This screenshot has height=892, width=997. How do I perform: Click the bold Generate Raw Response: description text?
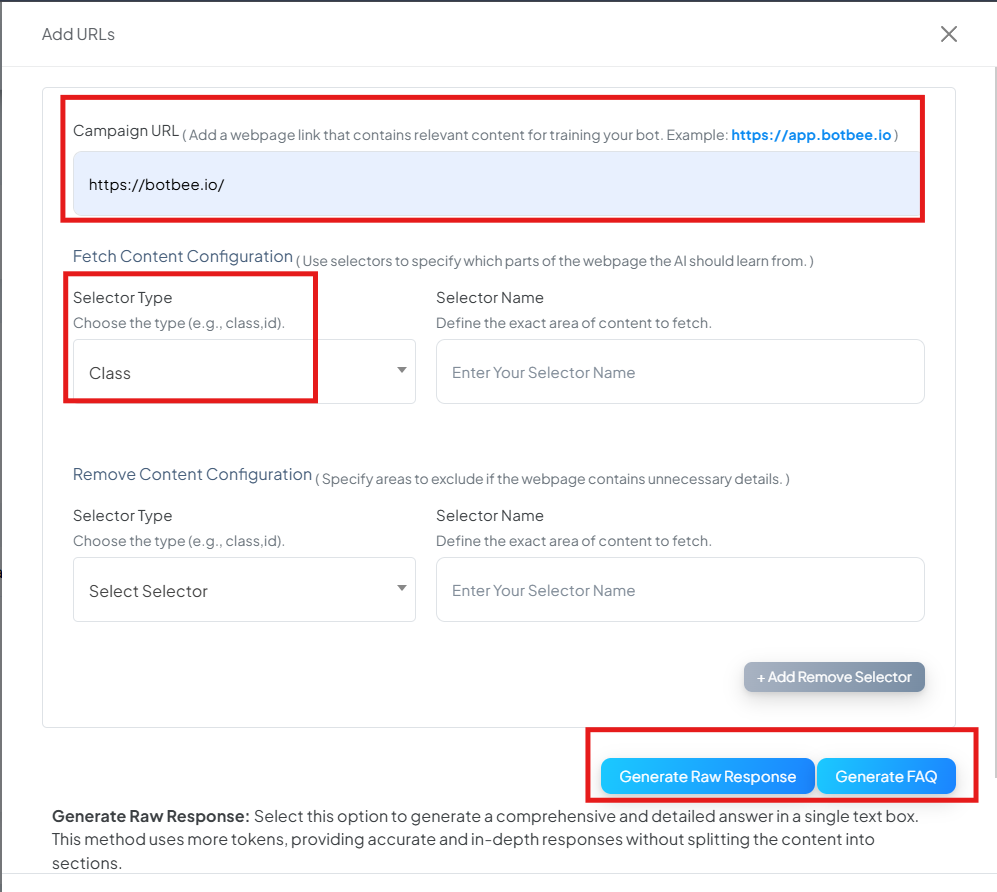[151, 816]
